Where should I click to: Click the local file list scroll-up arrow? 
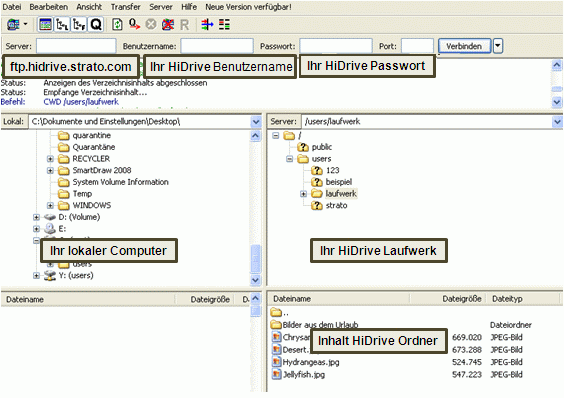tap(256, 299)
